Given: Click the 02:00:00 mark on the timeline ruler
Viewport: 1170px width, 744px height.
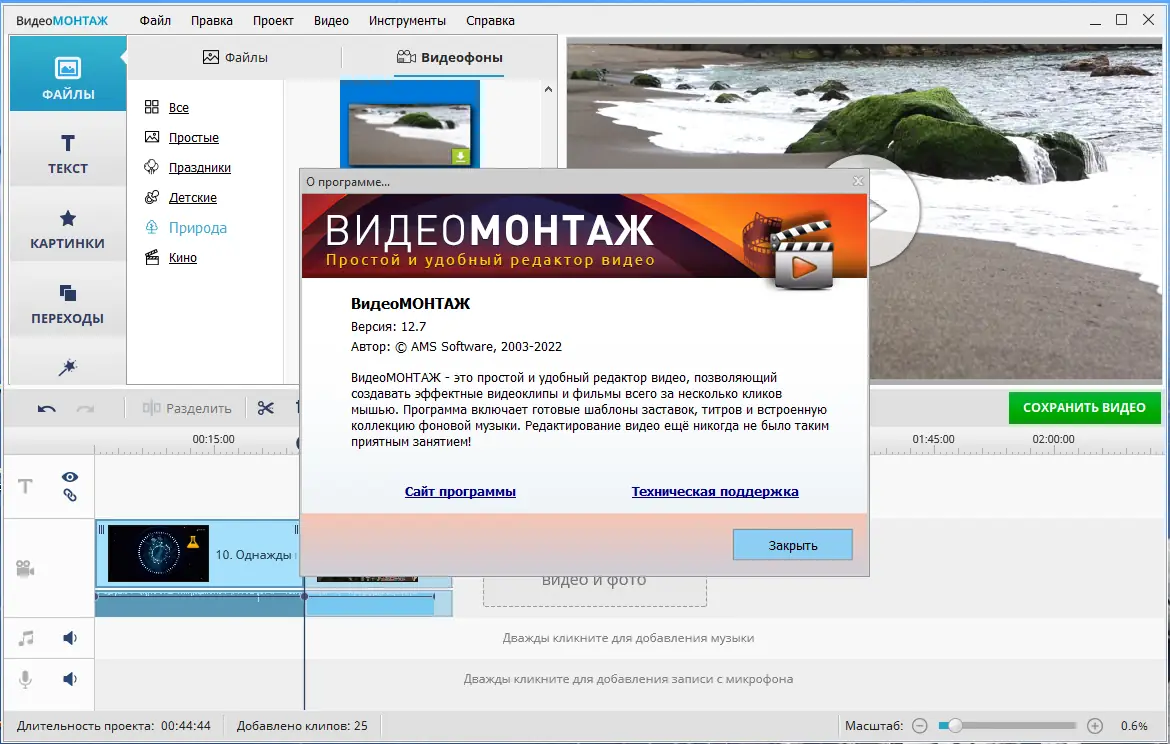Looking at the screenshot, I should (x=1054, y=439).
